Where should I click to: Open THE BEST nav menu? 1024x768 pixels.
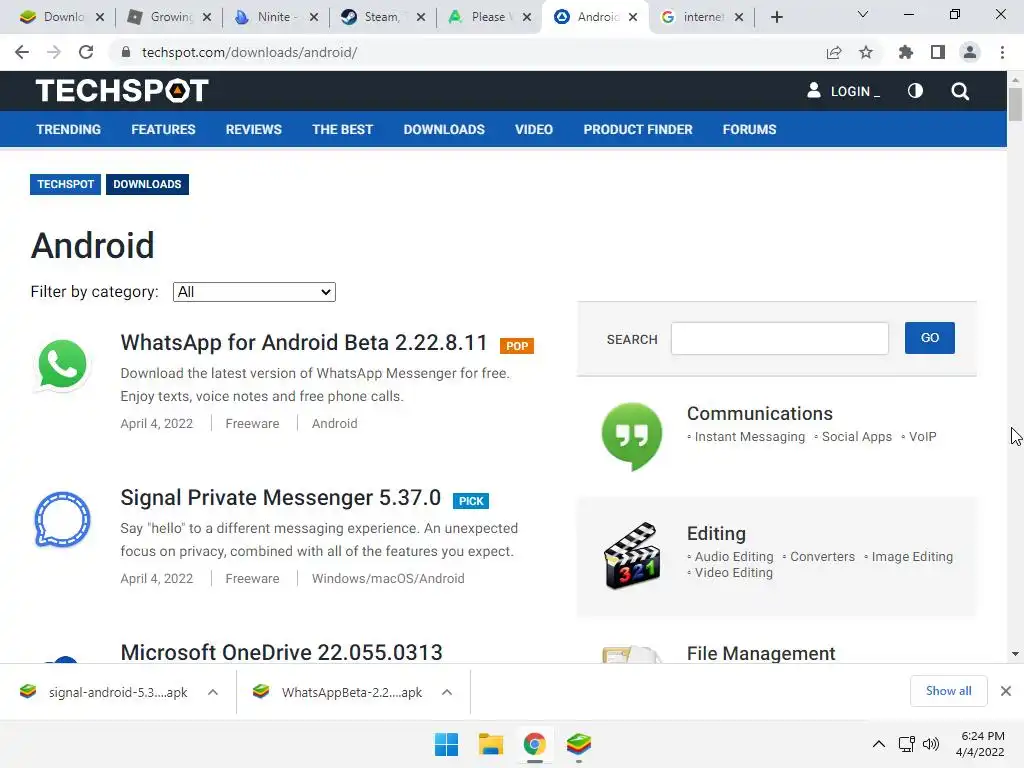point(342,129)
